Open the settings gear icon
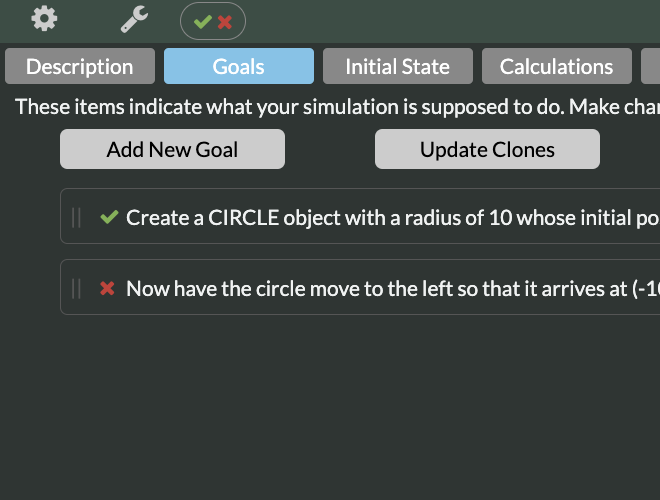Screen dimensions: 660x500 (44, 19)
